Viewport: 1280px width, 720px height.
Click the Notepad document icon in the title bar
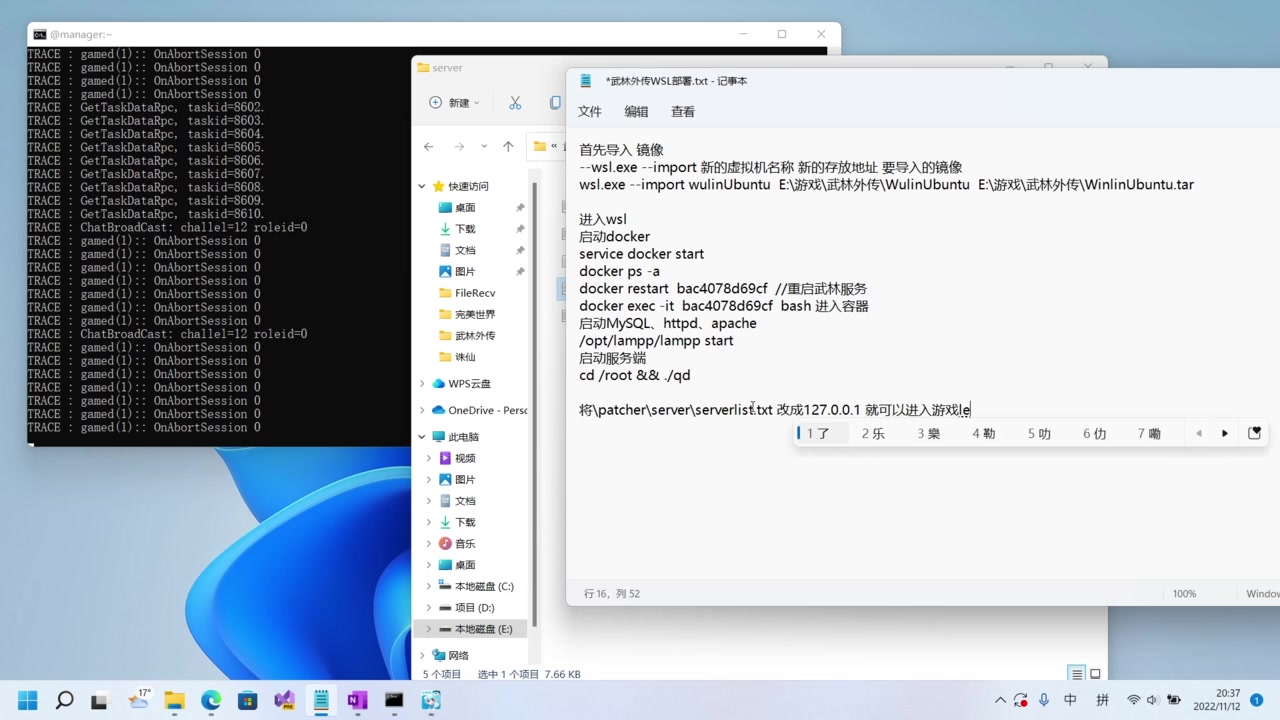585,80
